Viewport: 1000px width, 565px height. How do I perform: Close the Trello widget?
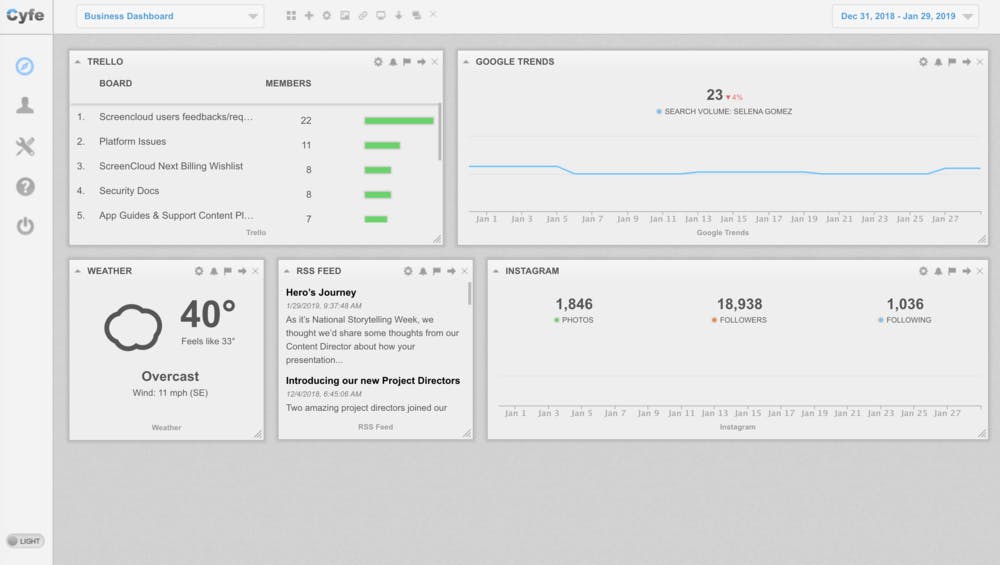click(434, 62)
